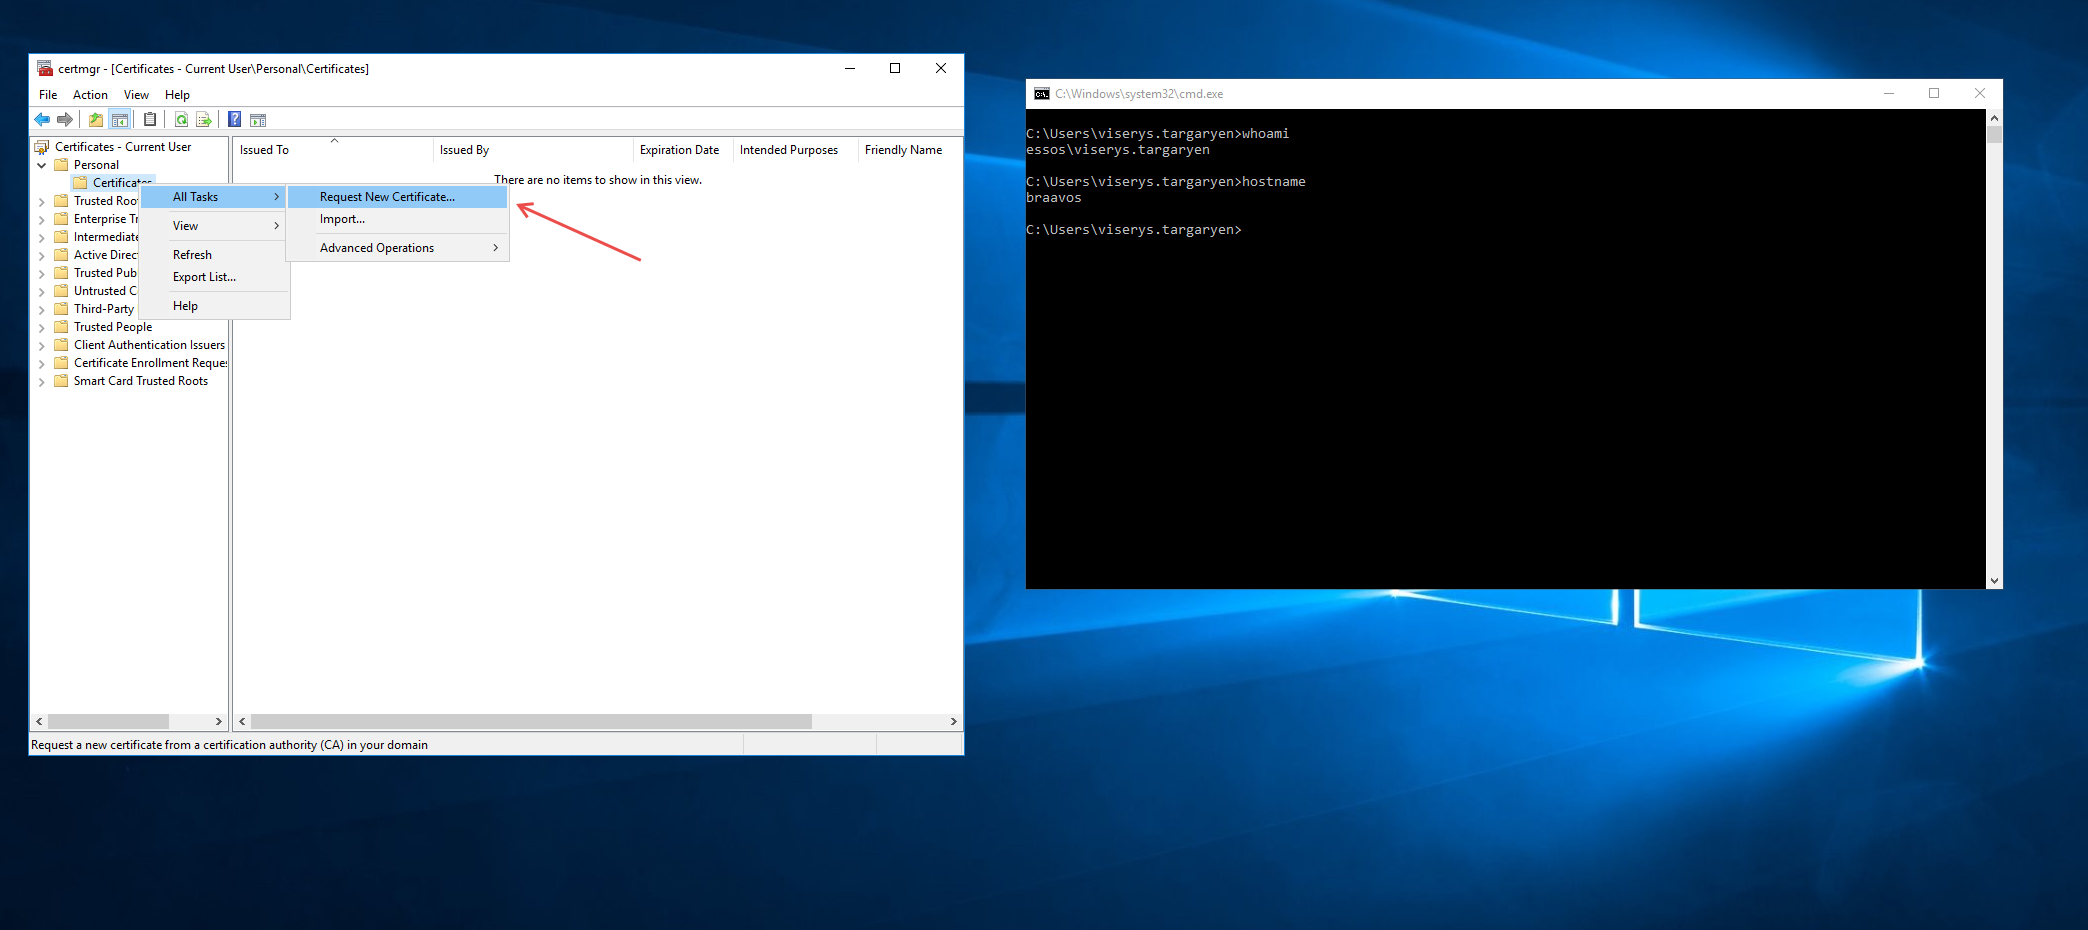Click the cmd window scroll down arrow
The image size is (2088, 930).
point(1994,580)
